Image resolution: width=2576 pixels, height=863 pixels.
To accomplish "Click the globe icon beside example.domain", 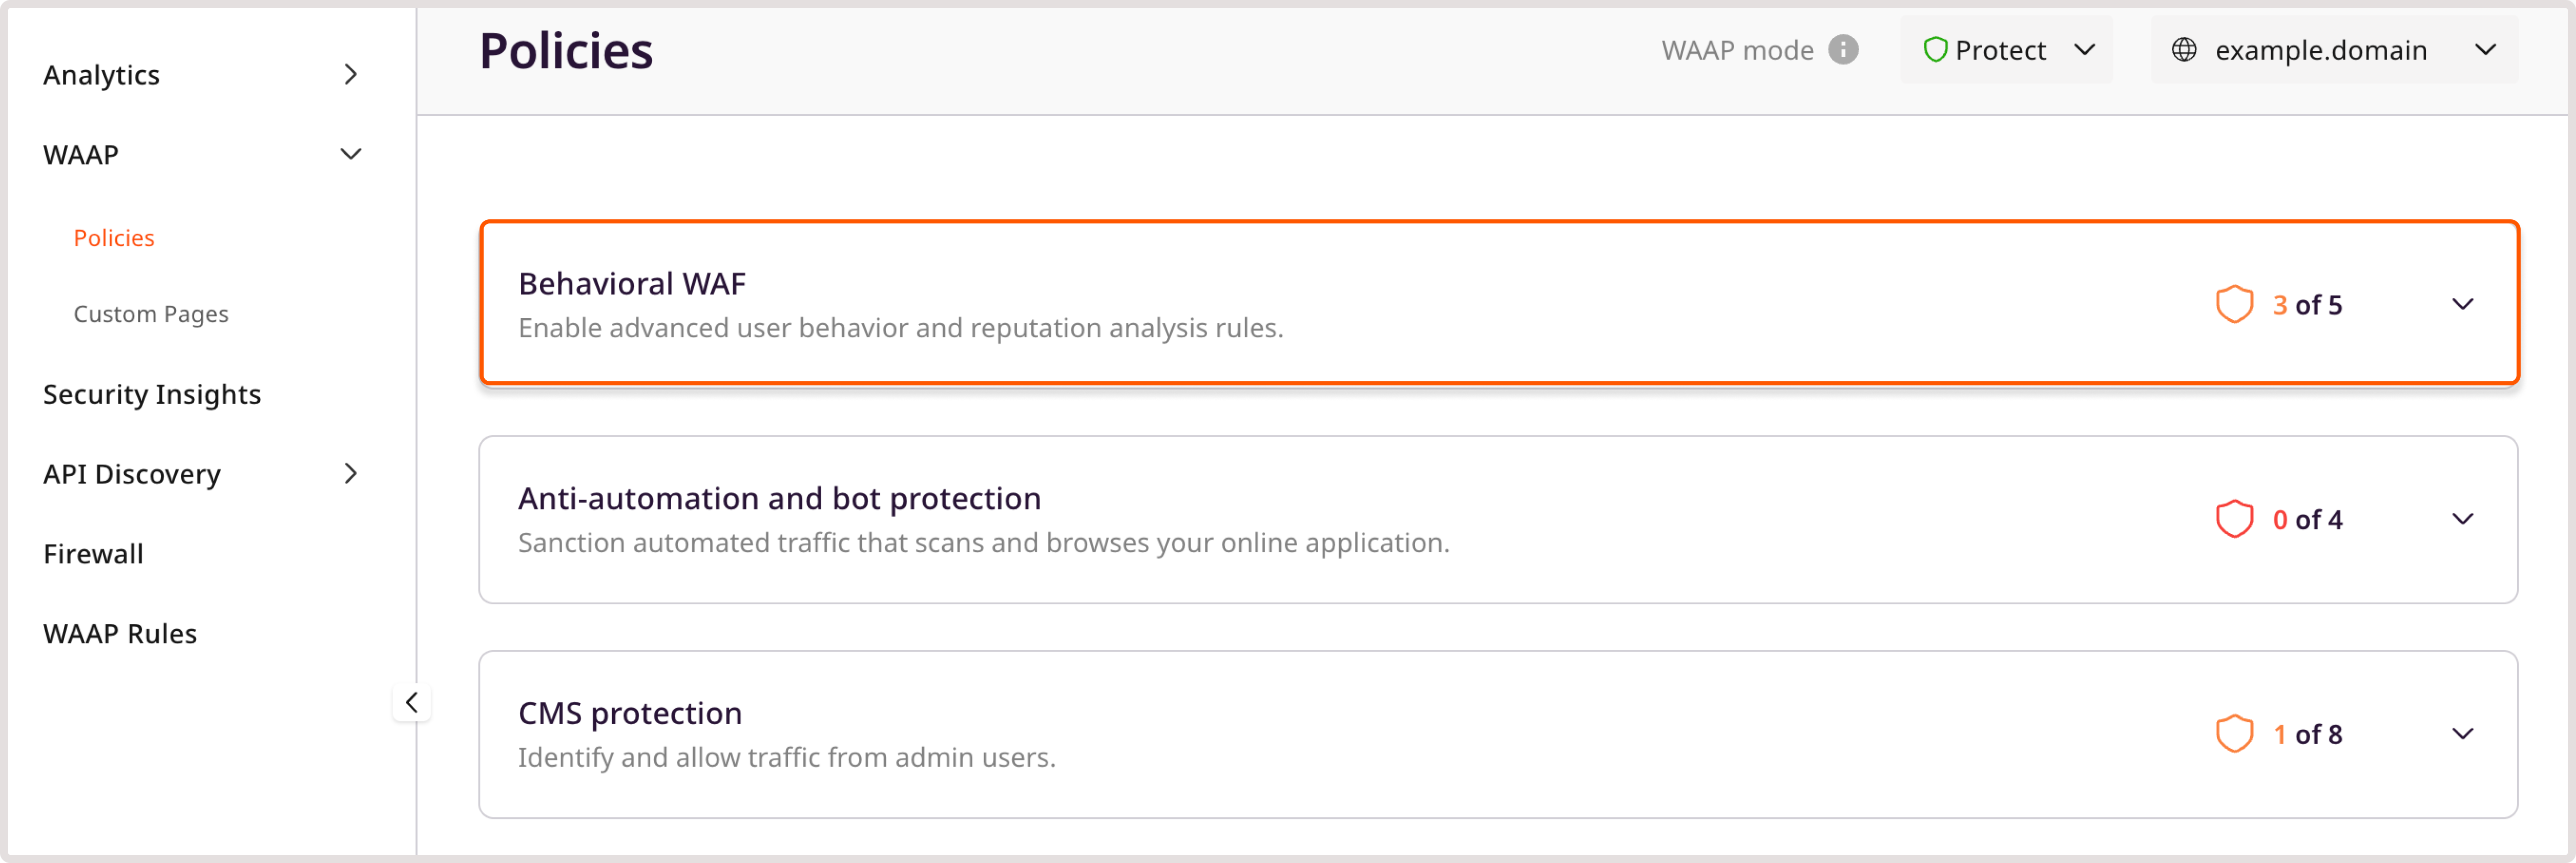I will (2184, 50).
